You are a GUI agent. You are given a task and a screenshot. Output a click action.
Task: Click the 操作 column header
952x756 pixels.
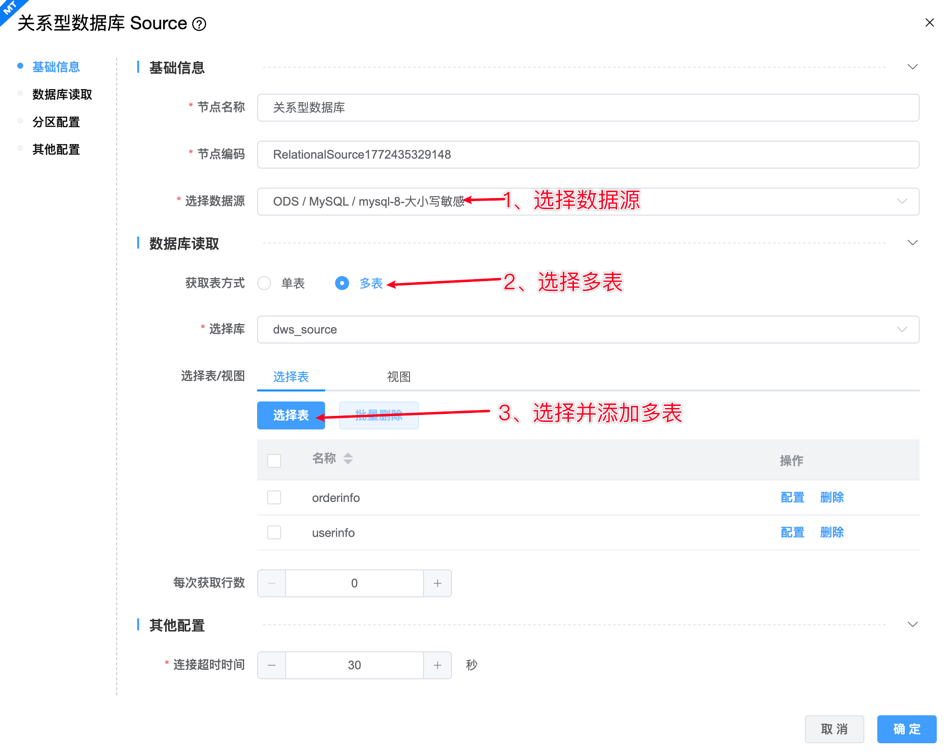[791, 460]
